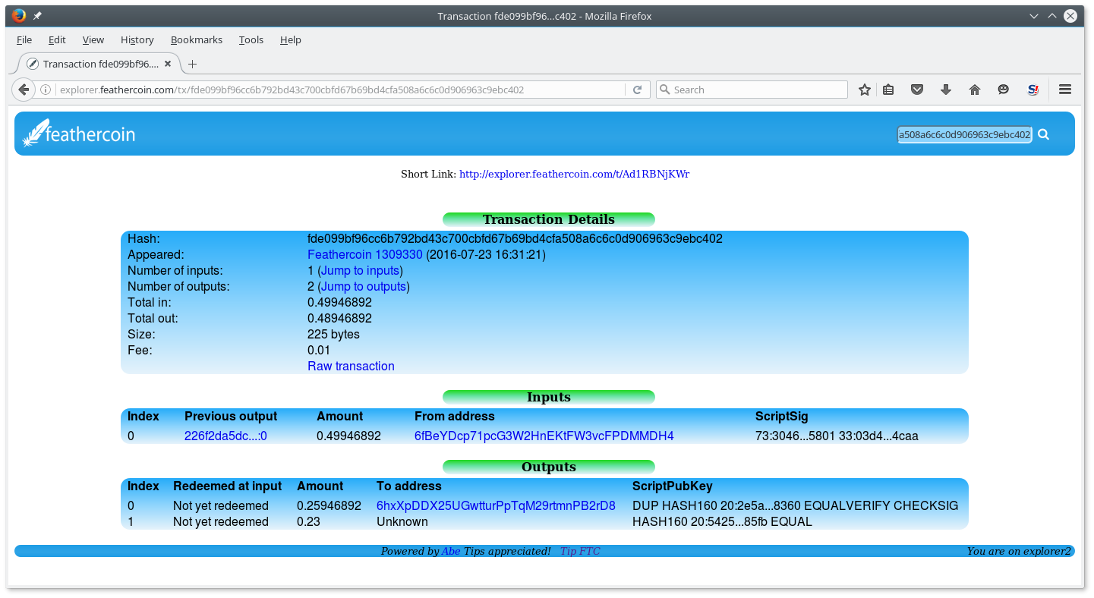Click the Fee value 0.01
The image size is (1094, 598).
point(319,350)
